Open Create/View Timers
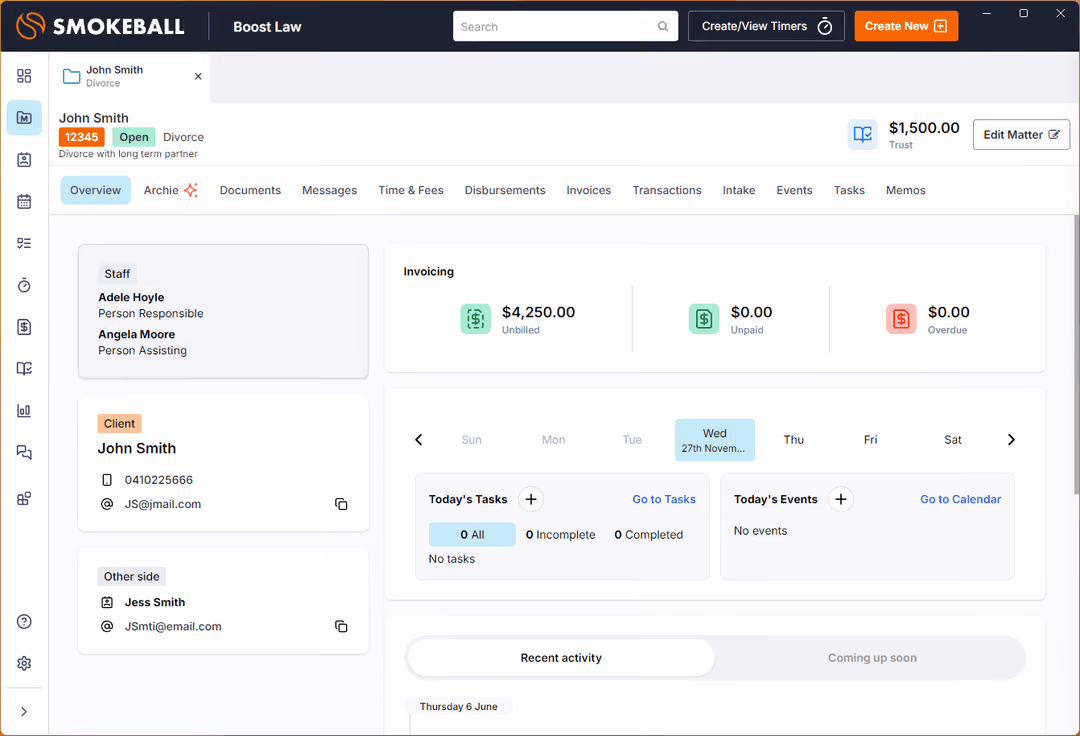1080x736 pixels. click(x=767, y=26)
